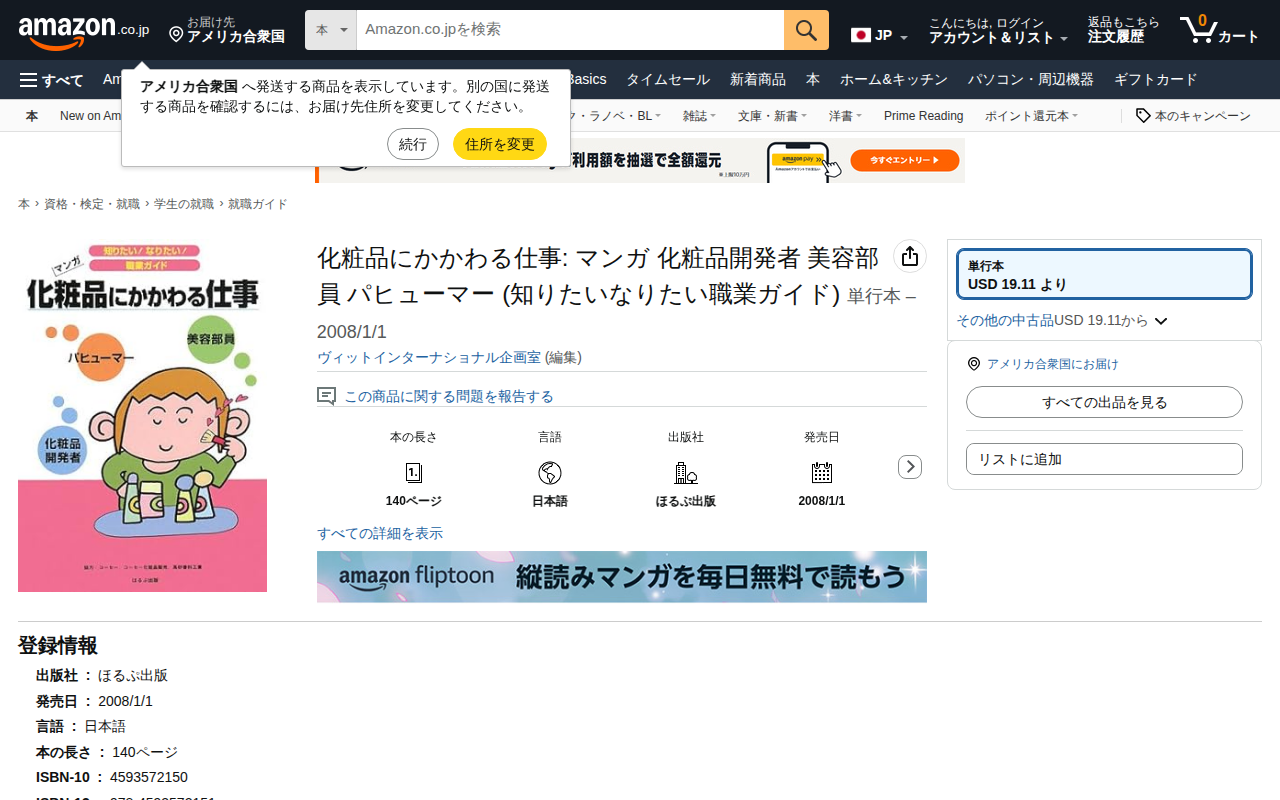
Task: Click inside the Amazon.co.jp search field
Action: pyautogui.click(x=570, y=30)
